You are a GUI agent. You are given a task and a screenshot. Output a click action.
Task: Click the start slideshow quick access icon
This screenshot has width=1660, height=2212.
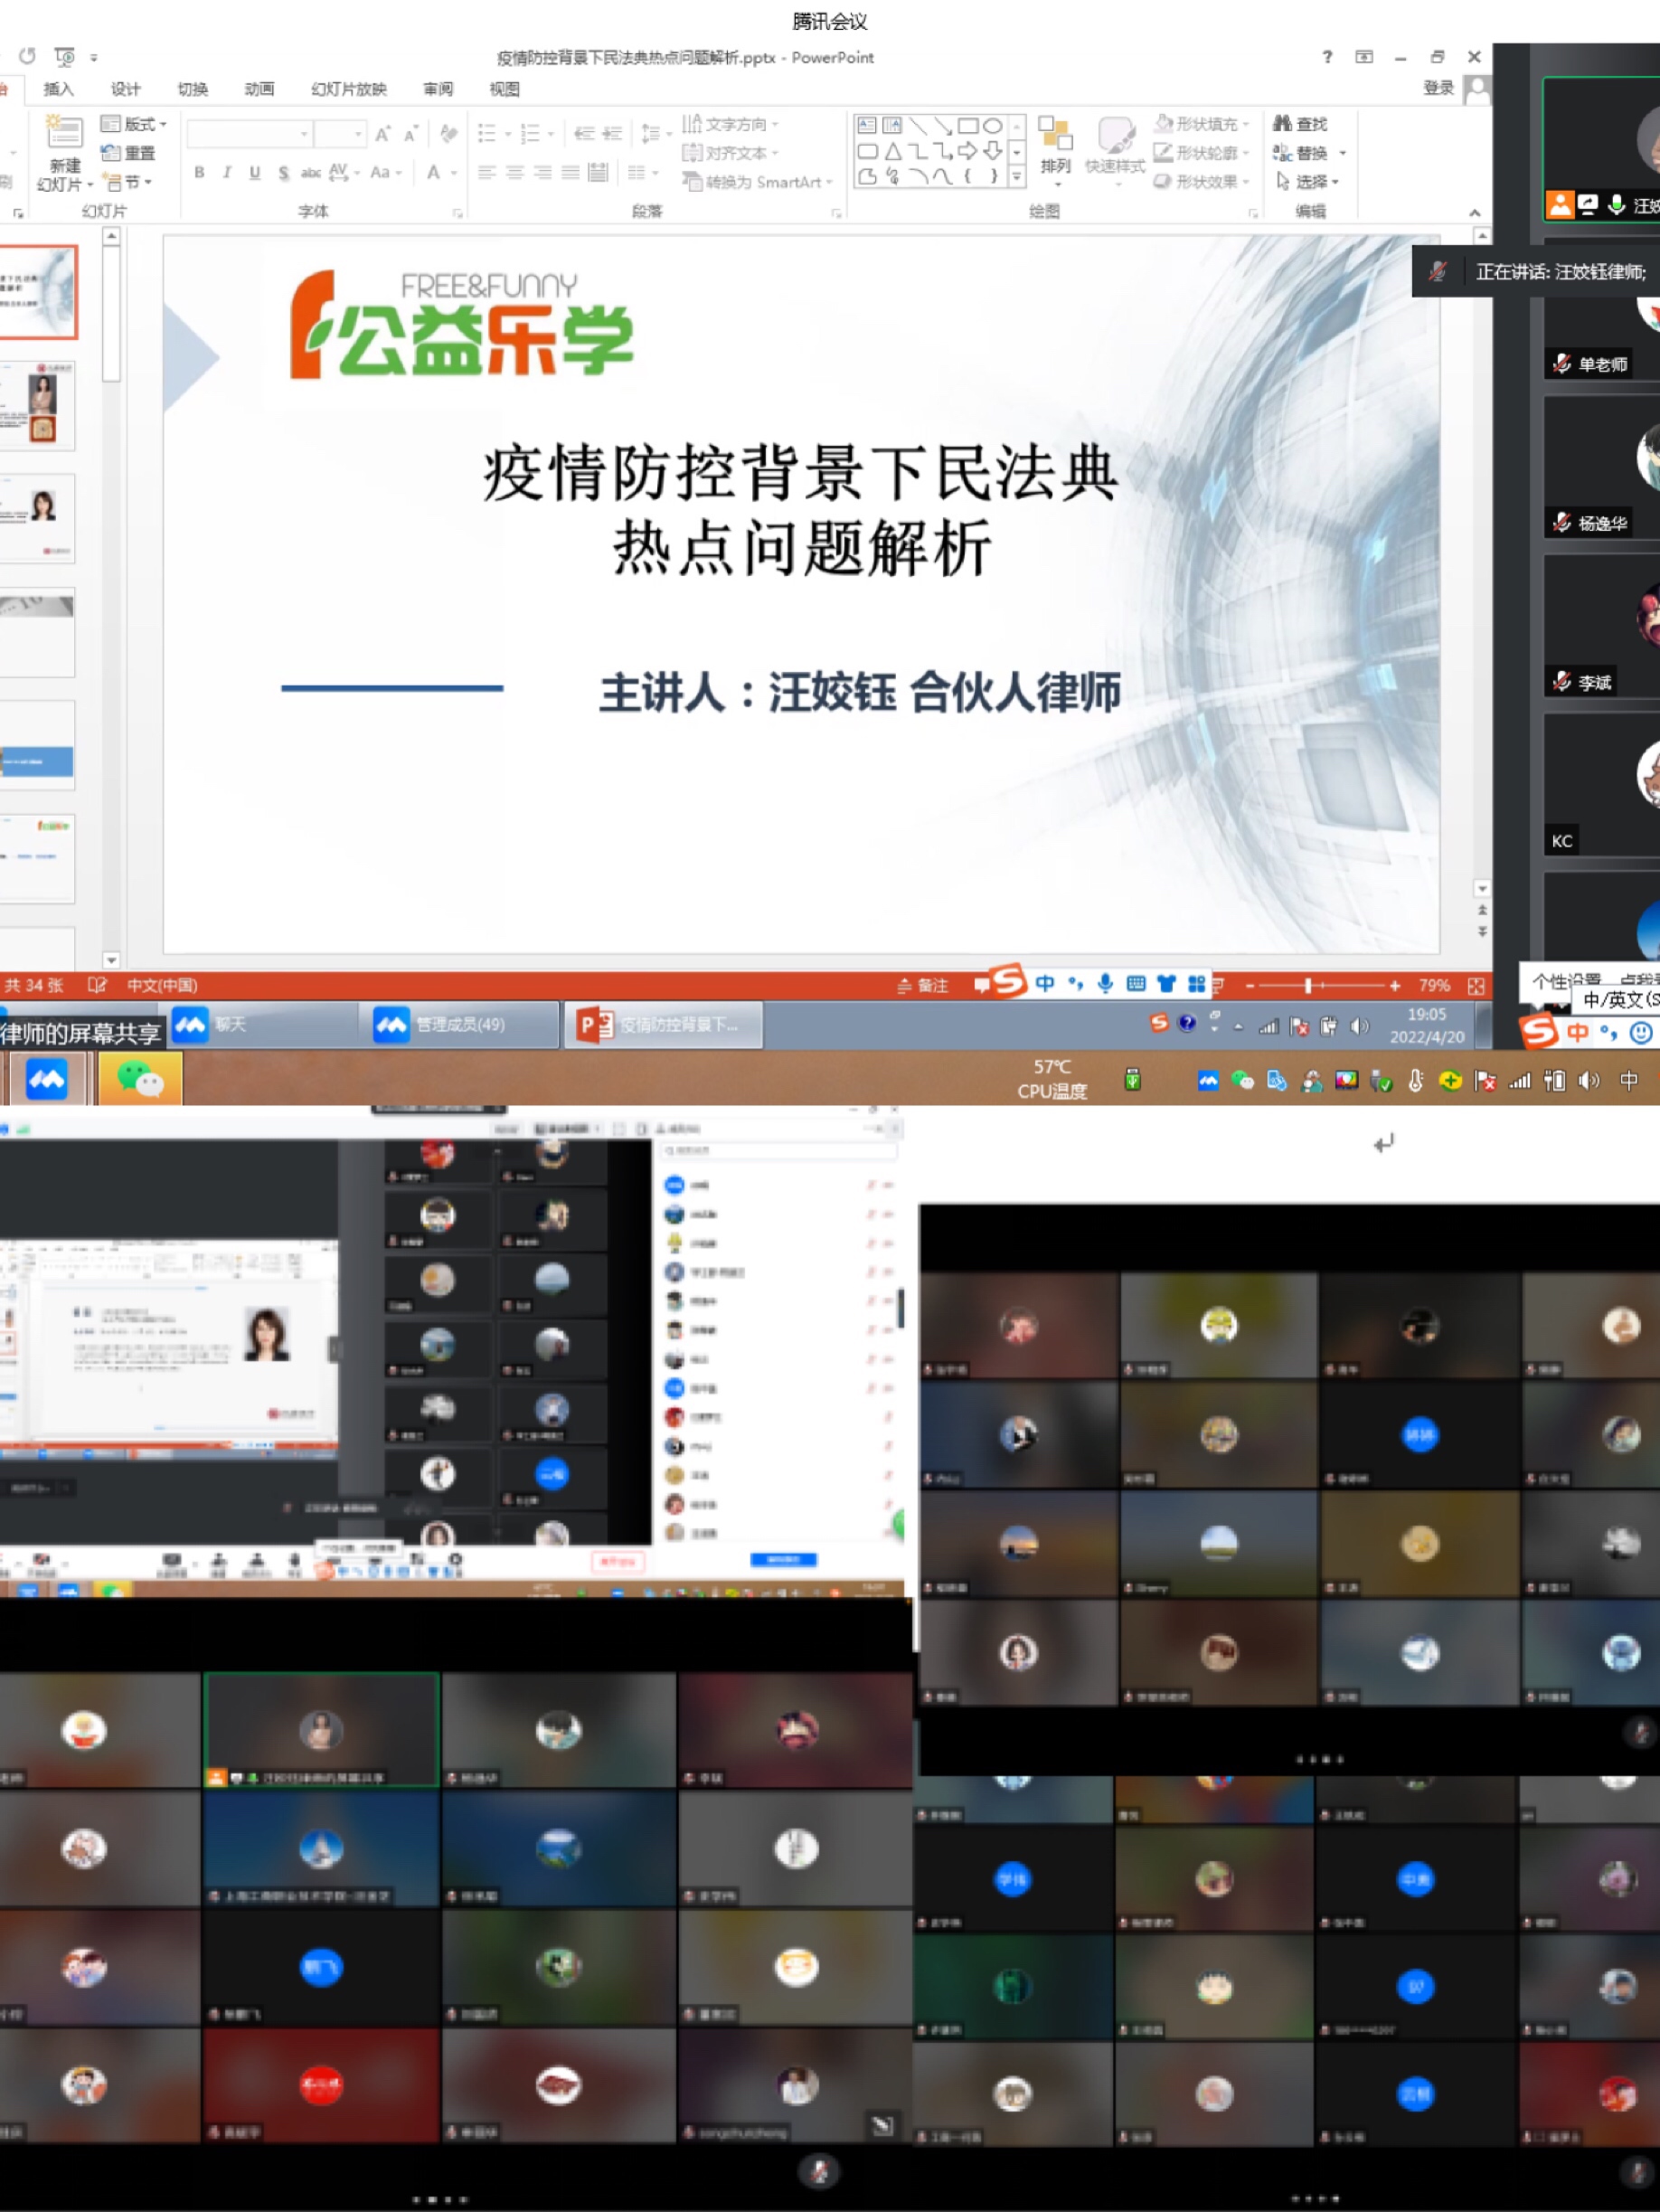click(x=65, y=57)
